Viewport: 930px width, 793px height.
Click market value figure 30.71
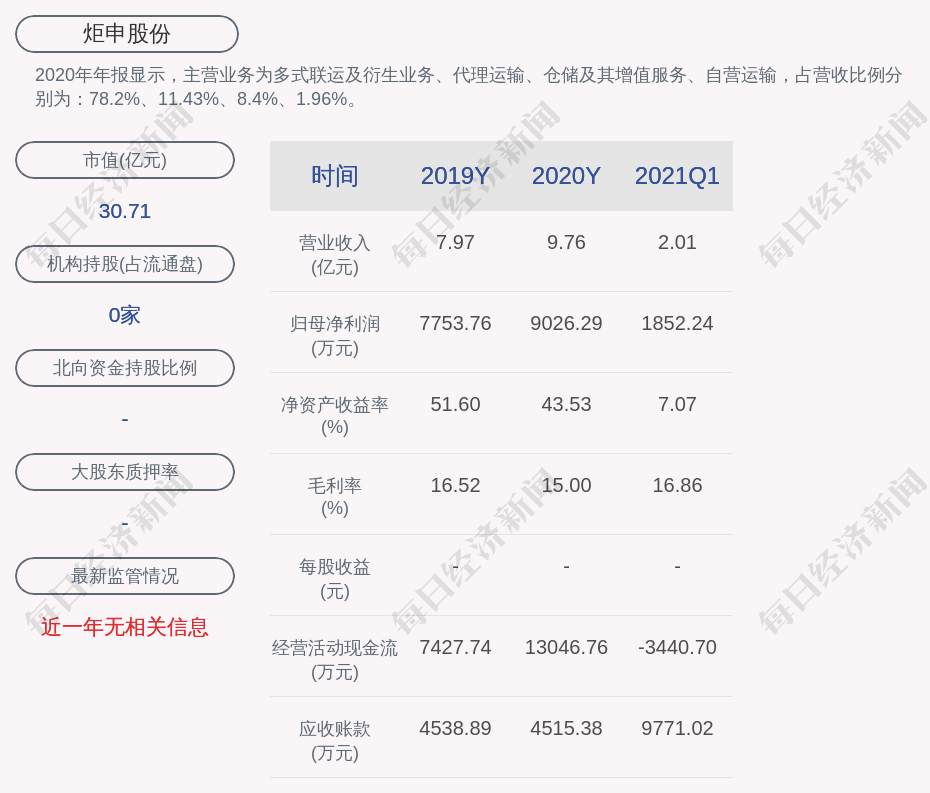click(x=125, y=211)
